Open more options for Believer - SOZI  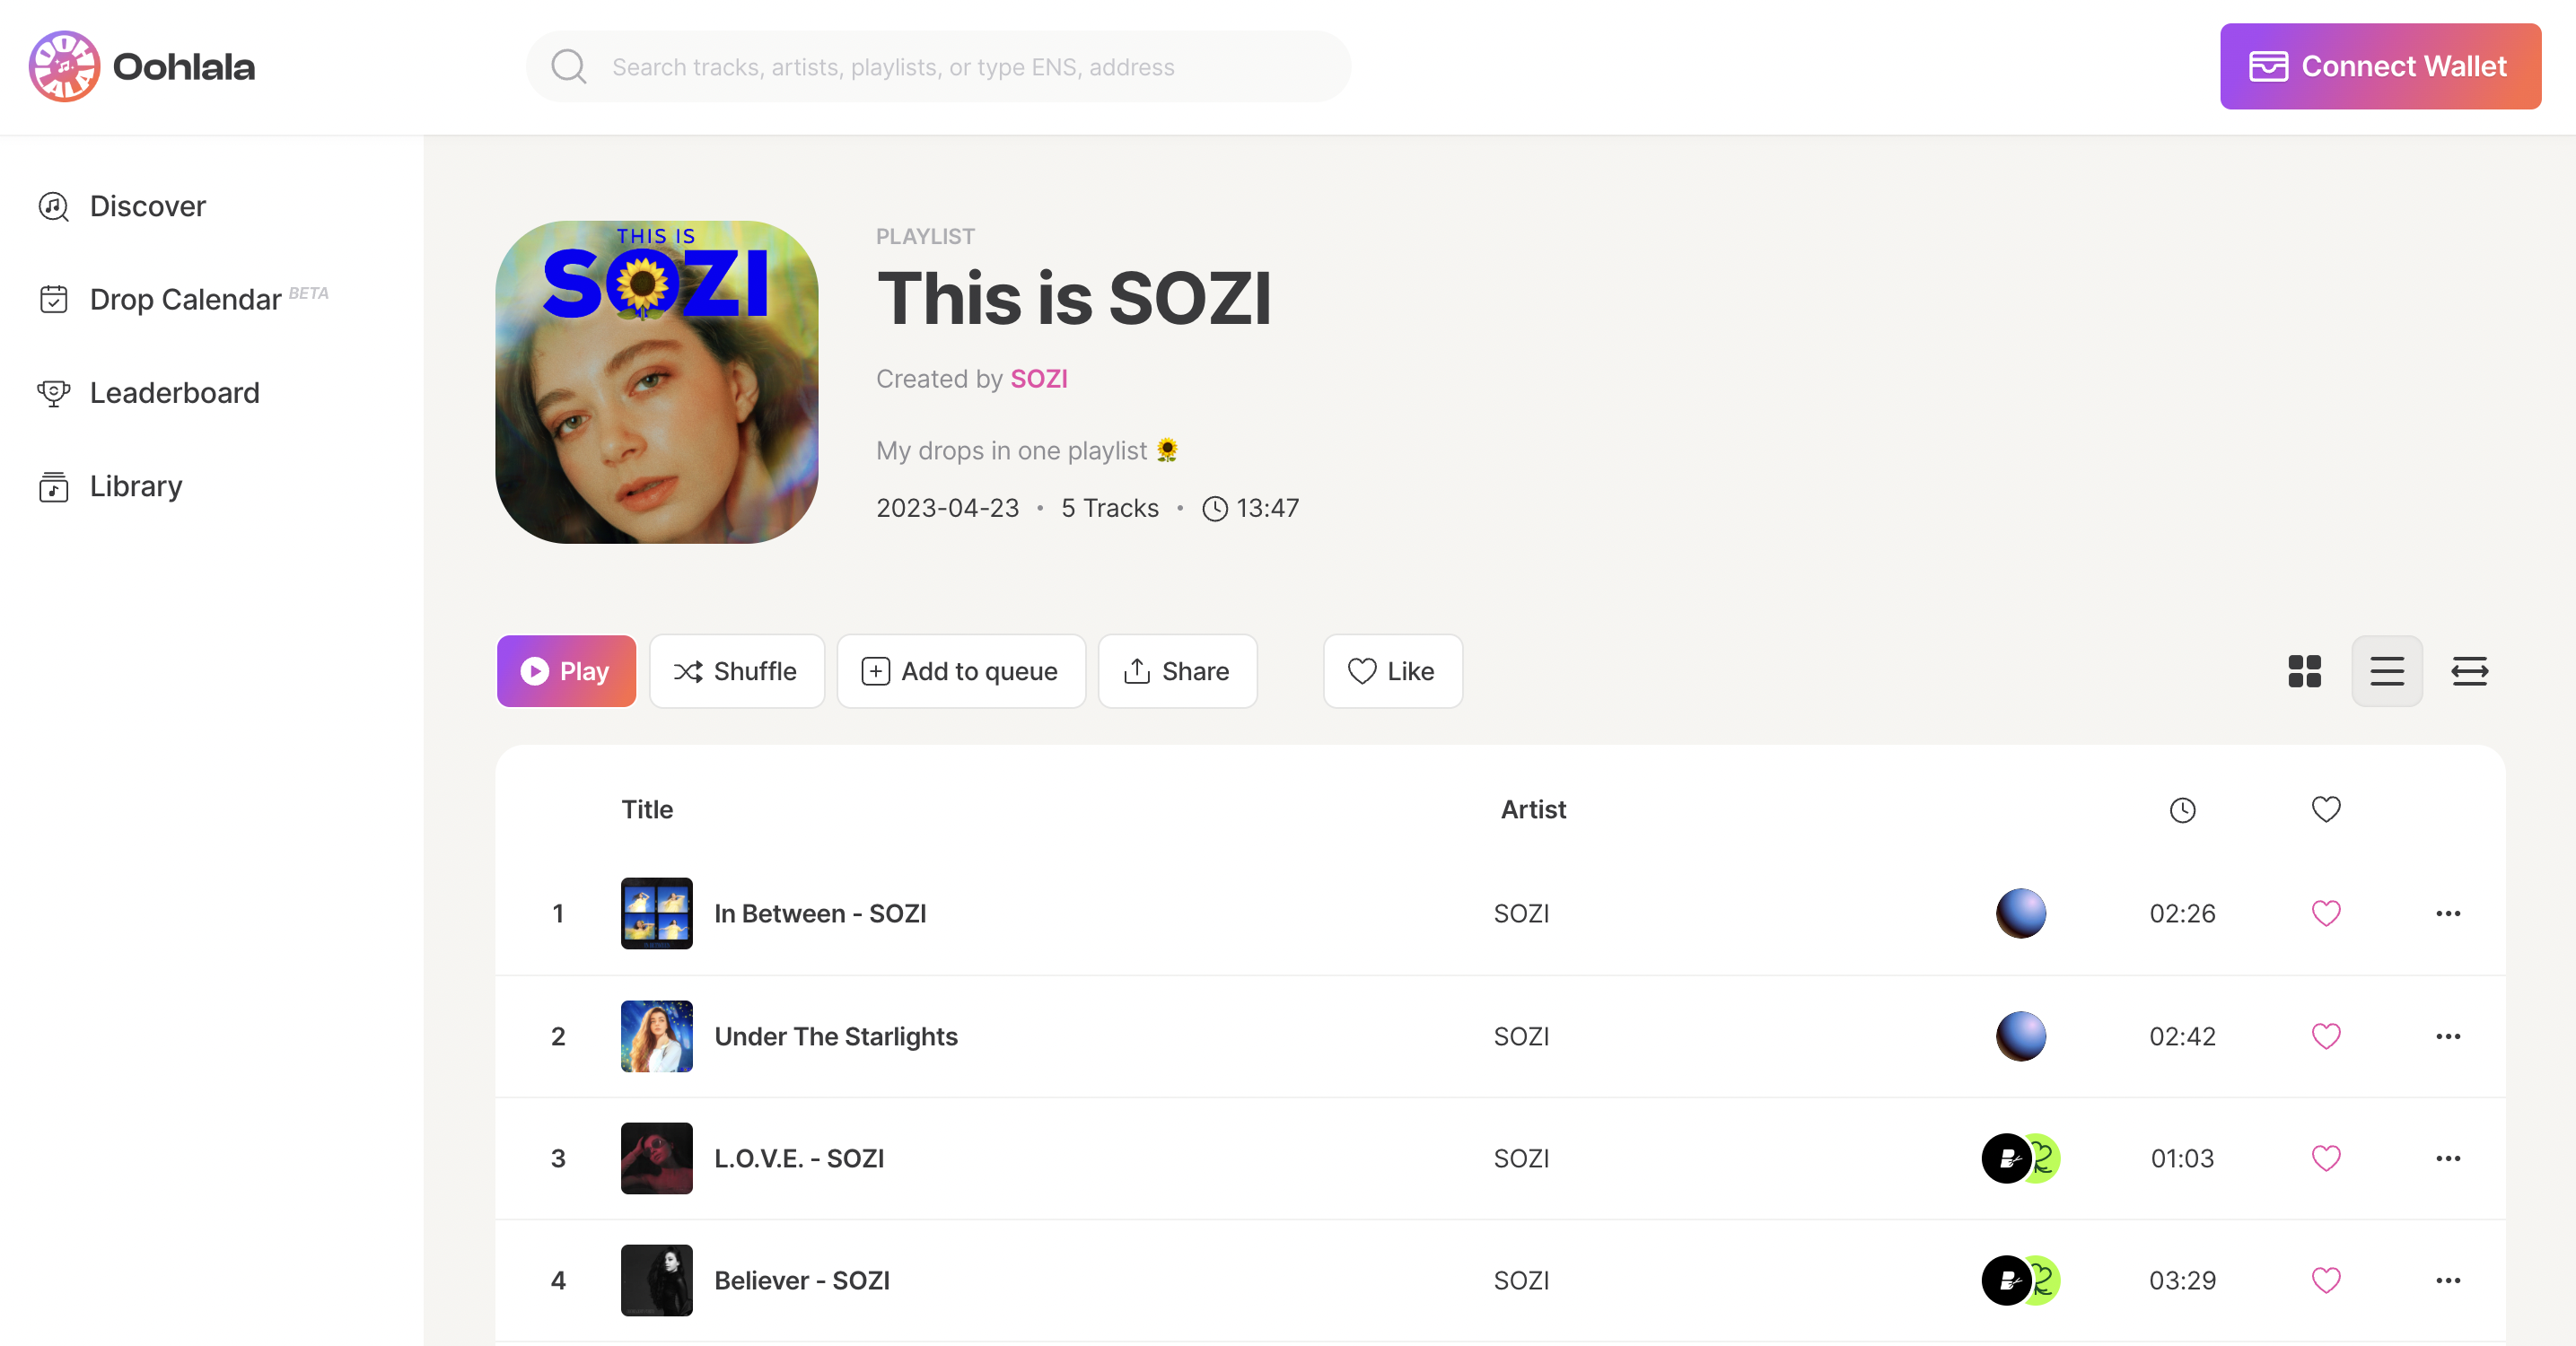pyautogui.click(x=2448, y=1280)
